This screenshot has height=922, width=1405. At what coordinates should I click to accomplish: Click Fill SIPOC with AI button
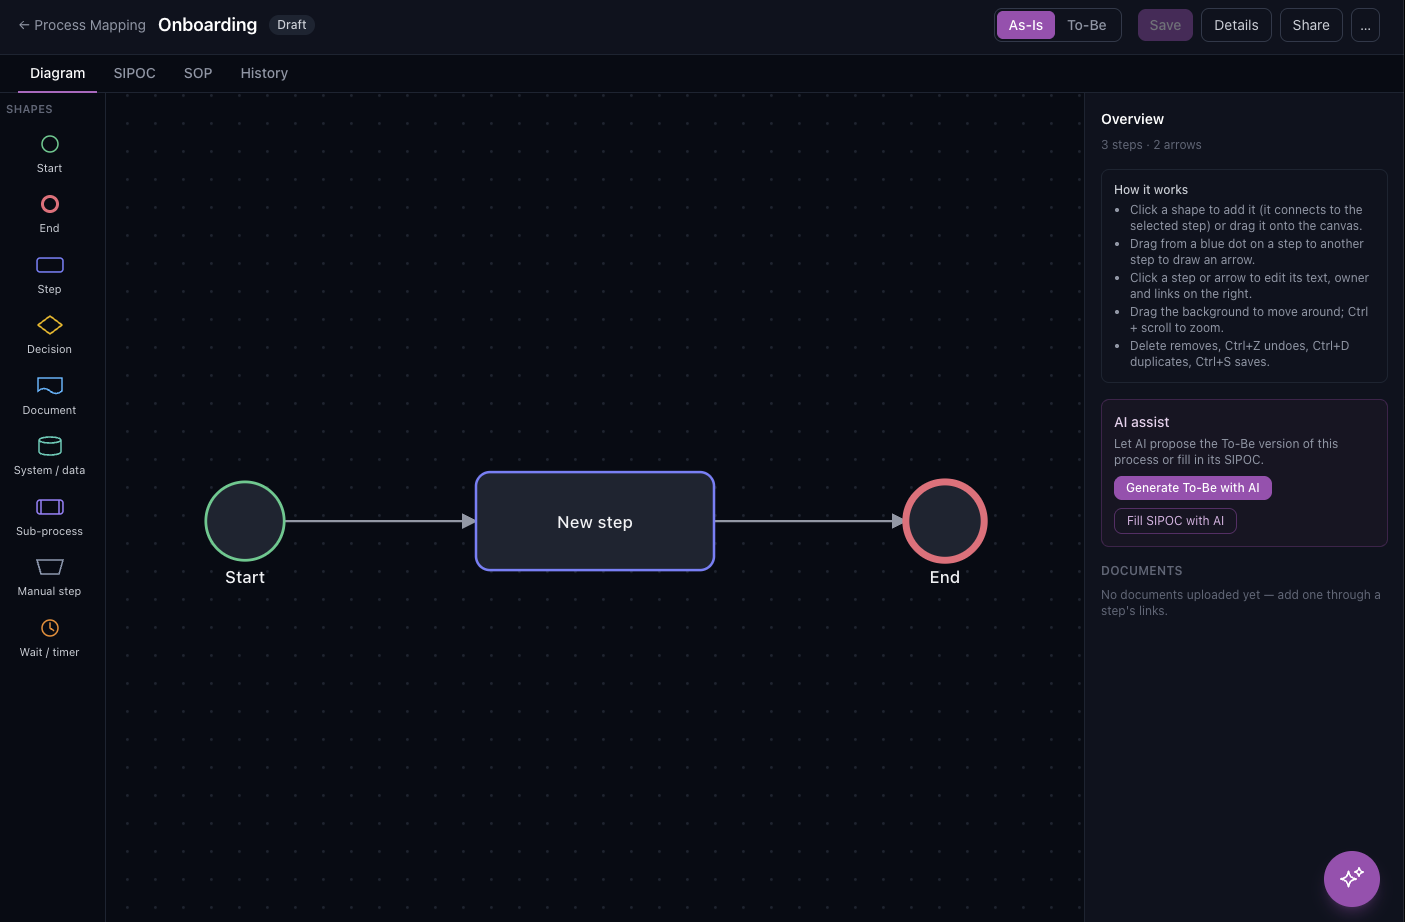point(1175,521)
